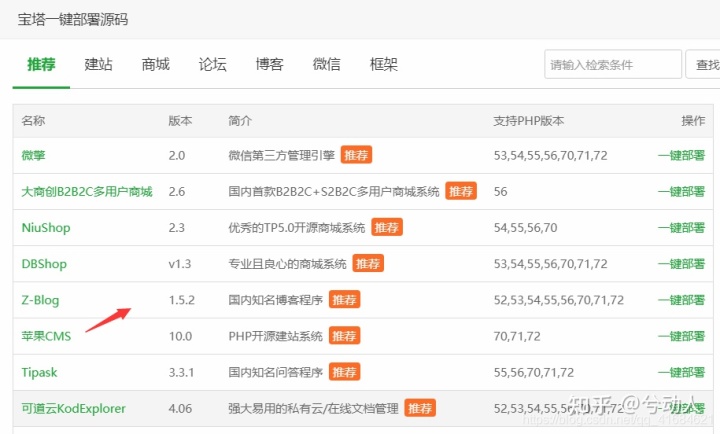
Task: Click the 操作 column header
Action: (x=693, y=121)
